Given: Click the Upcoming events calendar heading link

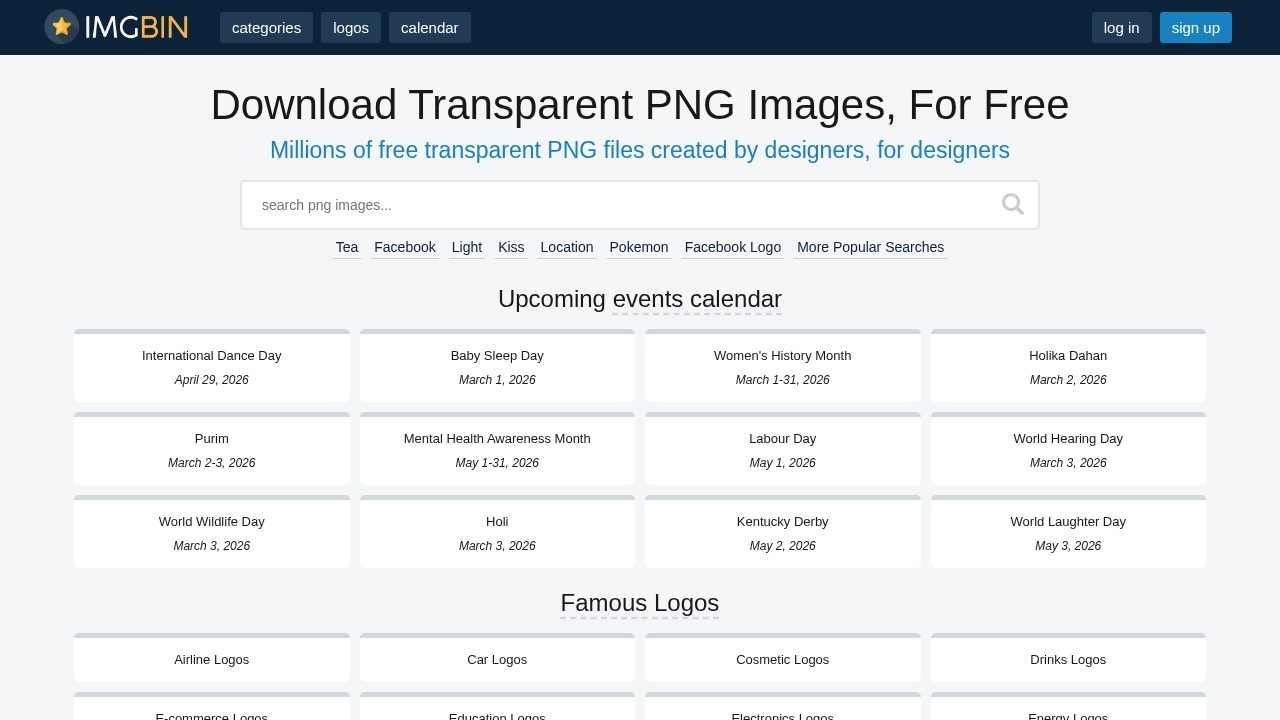Looking at the screenshot, I should (696, 299).
